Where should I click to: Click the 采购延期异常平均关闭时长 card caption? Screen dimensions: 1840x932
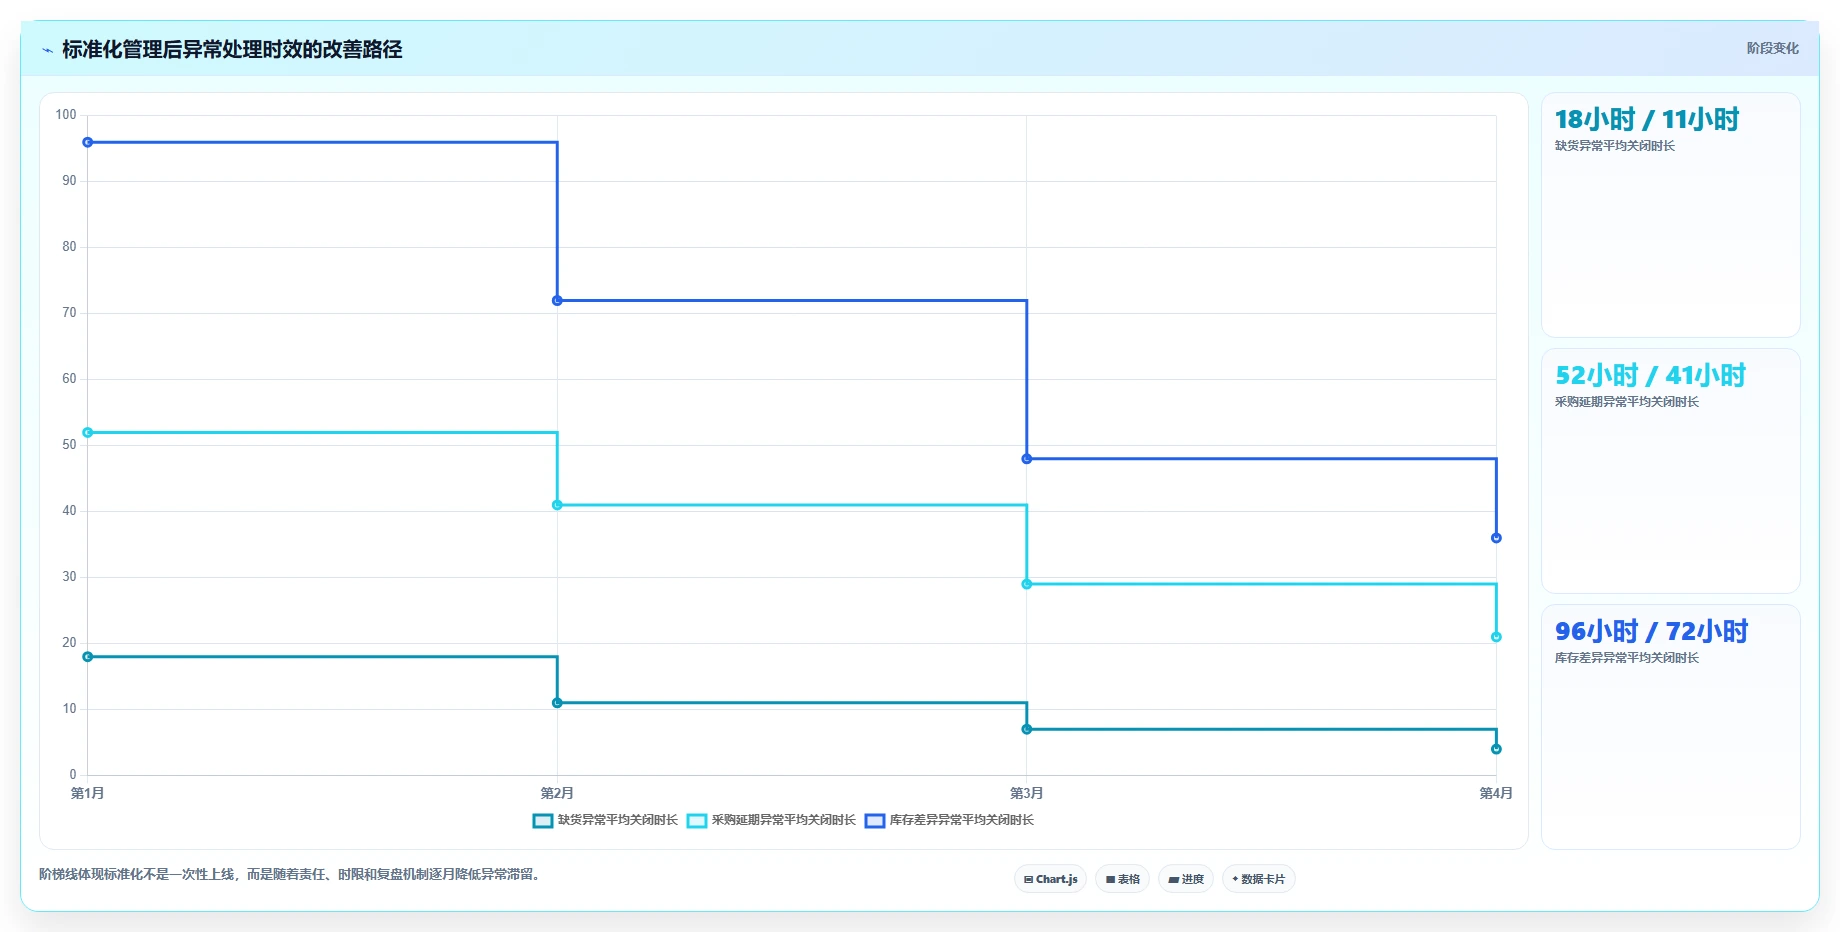(x=1626, y=402)
